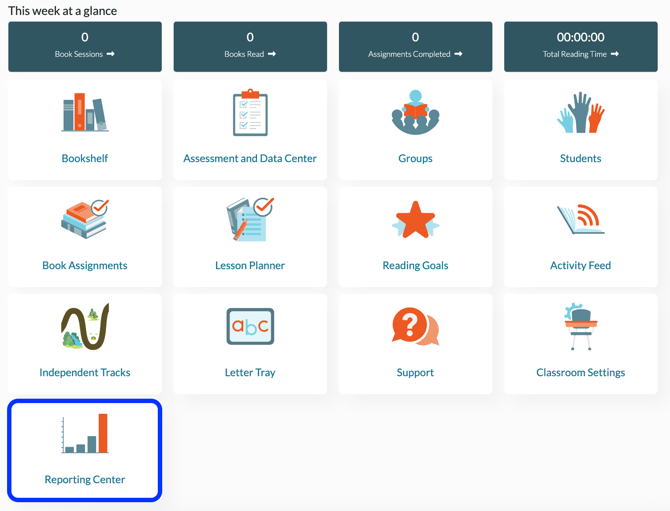670x511 pixels.
Task: Click the Assignments Completed stat tile
Action: click(415, 47)
